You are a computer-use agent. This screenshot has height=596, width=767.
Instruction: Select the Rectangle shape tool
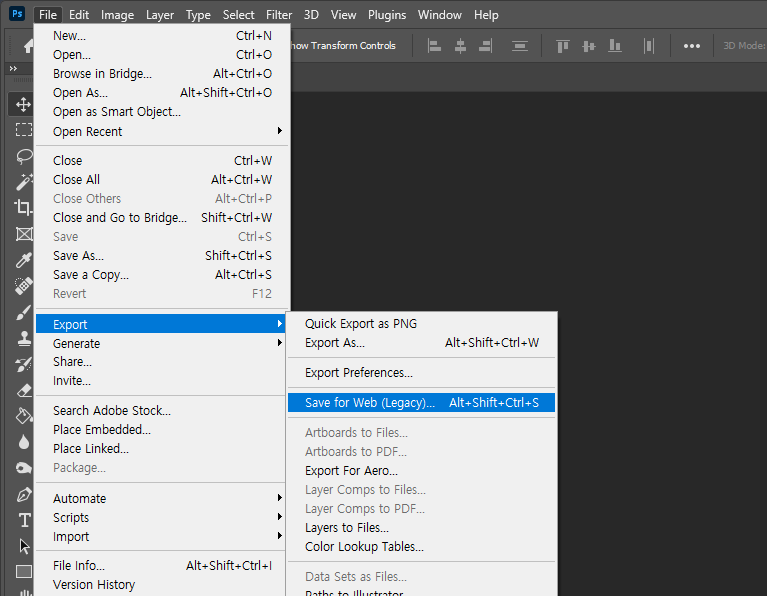point(23,572)
